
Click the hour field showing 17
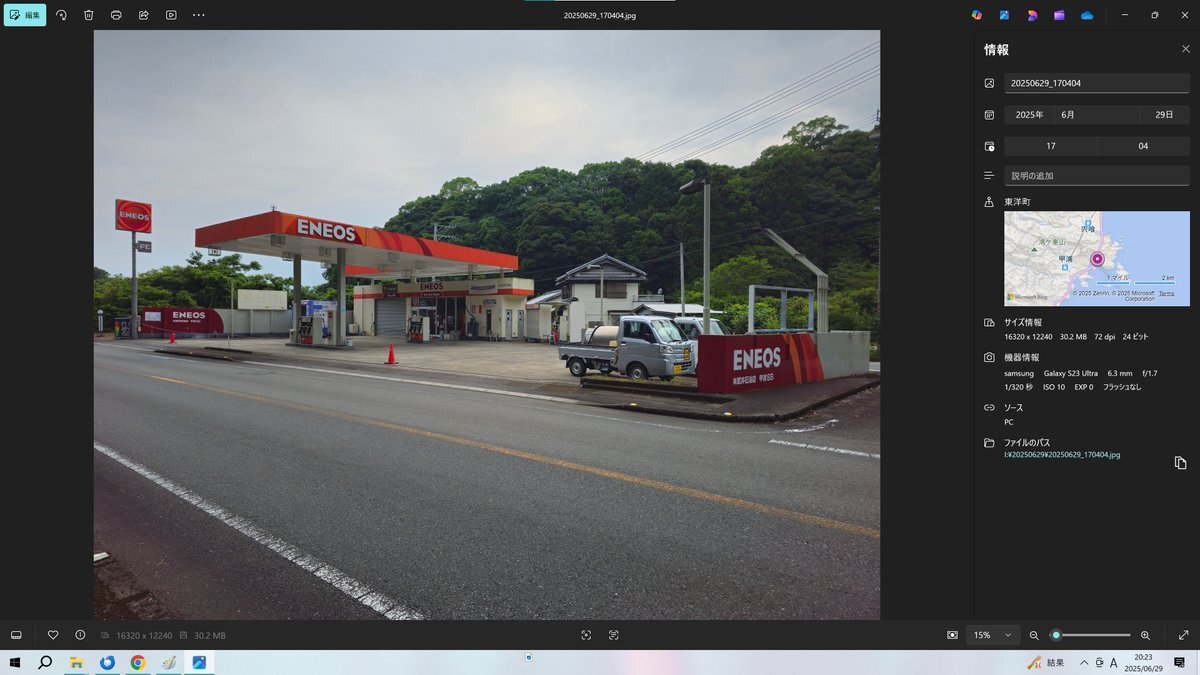[x=1050, y=146]
